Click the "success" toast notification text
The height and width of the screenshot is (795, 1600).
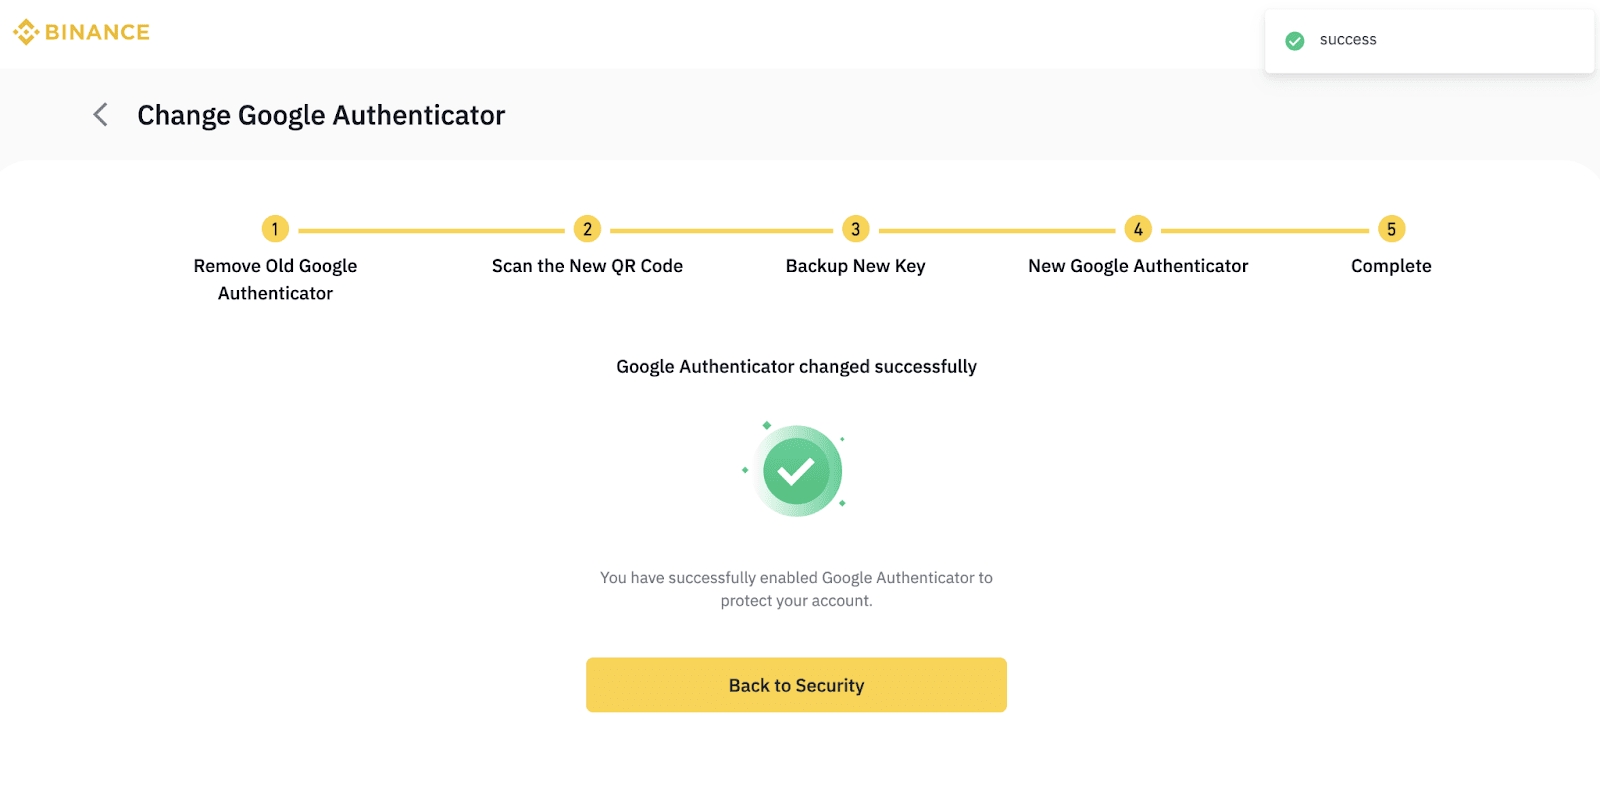(1348, 40)
